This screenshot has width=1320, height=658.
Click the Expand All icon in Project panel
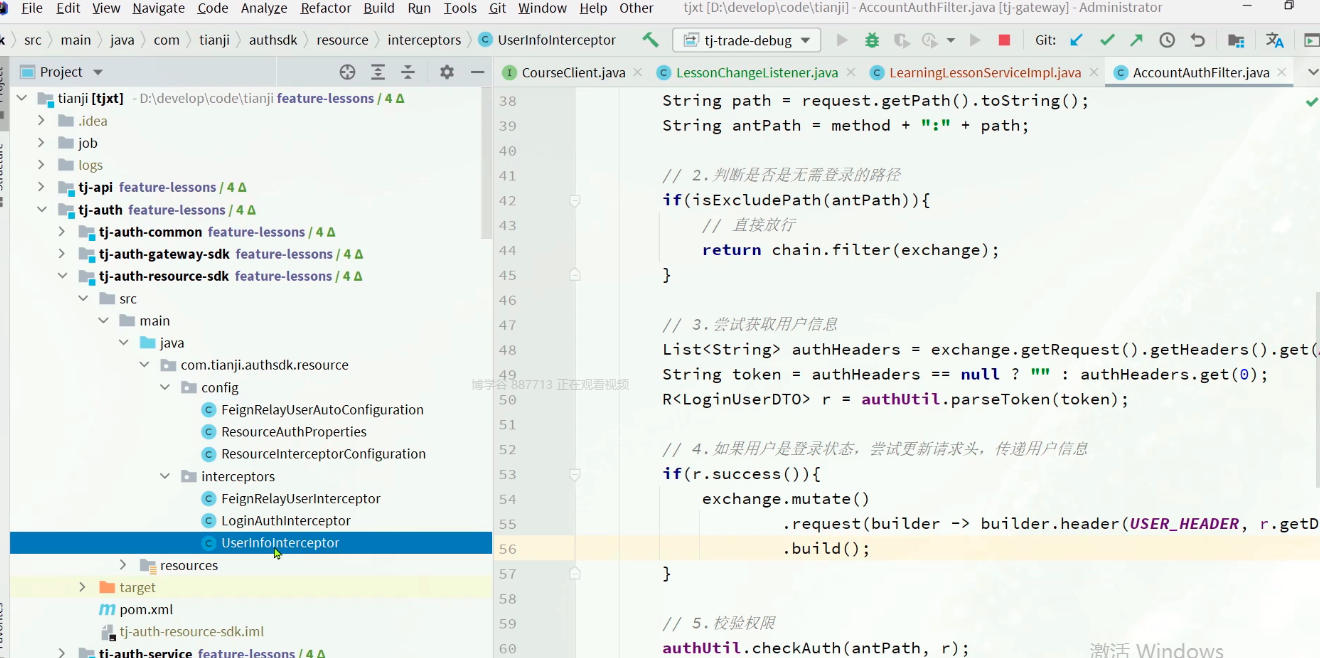[378, 72]
